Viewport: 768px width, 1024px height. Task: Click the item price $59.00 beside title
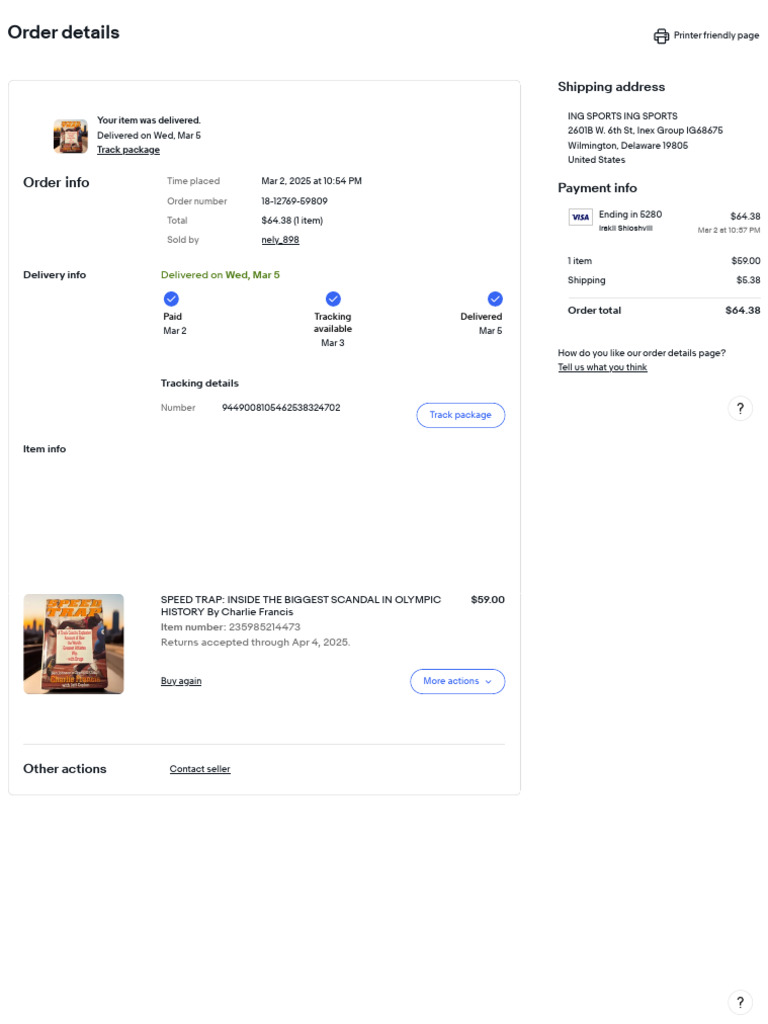(x=488, y=600)
